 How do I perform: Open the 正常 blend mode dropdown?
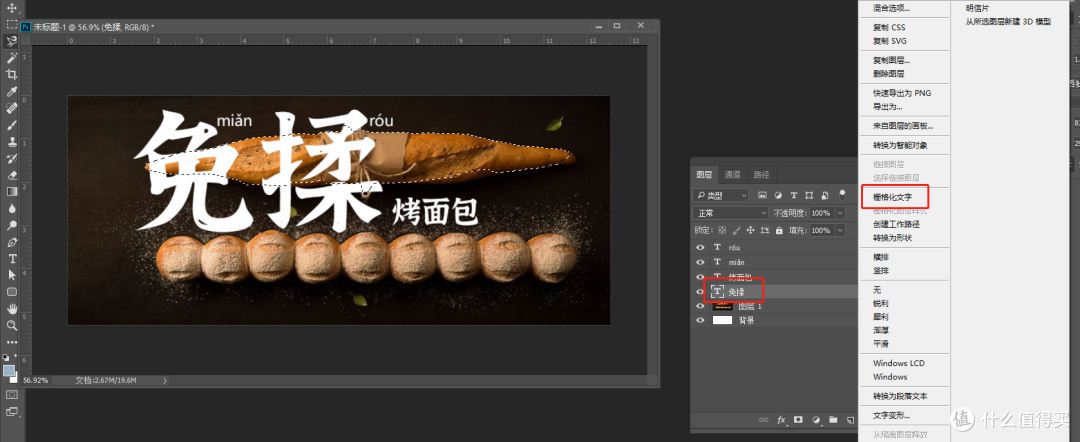tap(731, 213)
